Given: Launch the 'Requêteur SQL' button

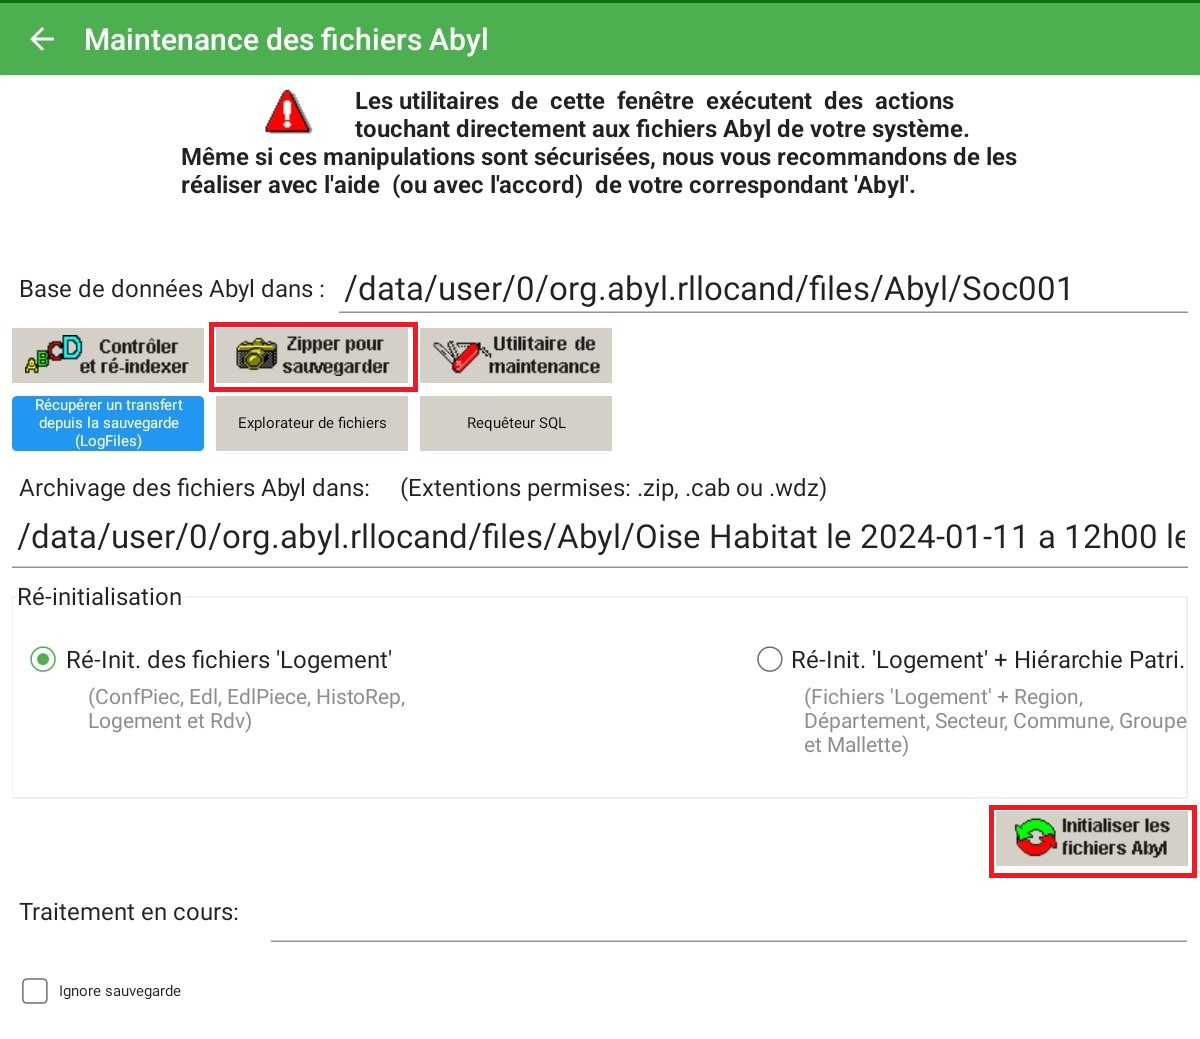Looking at the screenshot, I should click(516, 423).
